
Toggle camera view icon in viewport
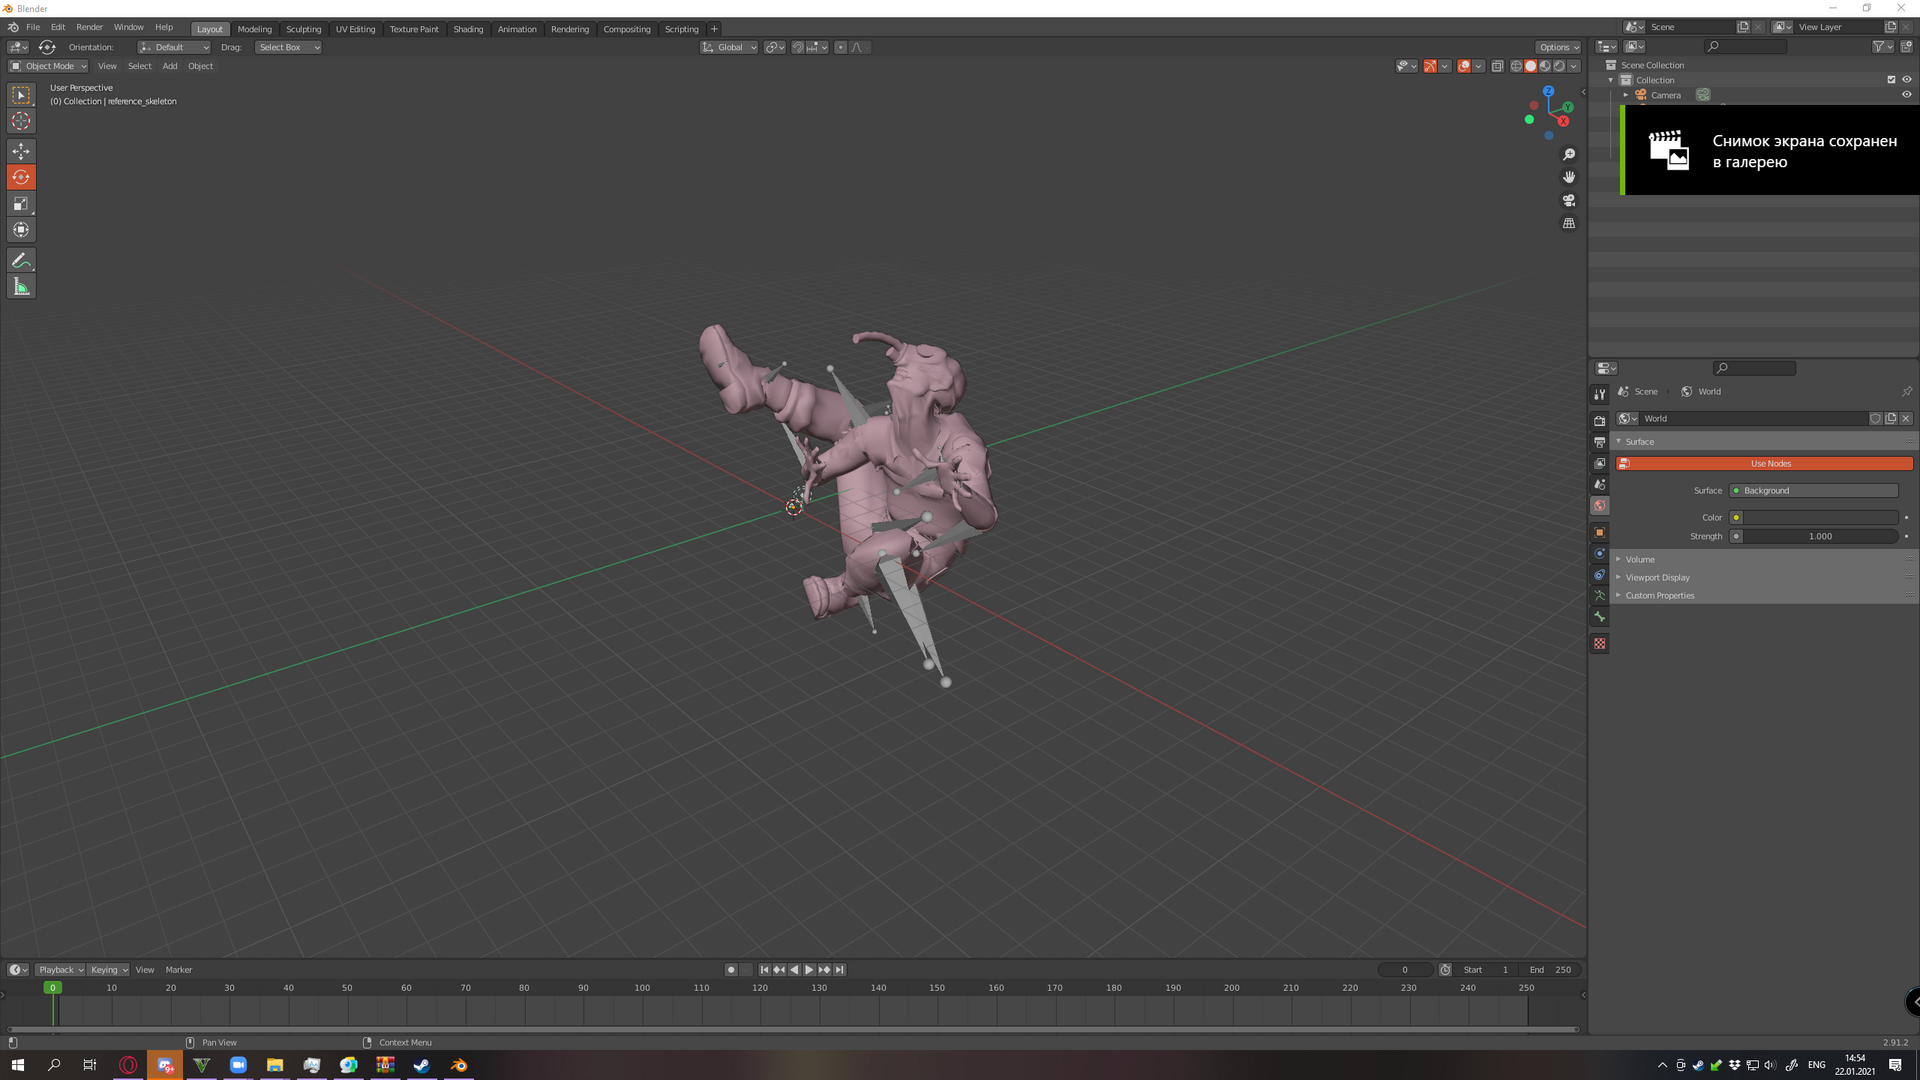1569,200
